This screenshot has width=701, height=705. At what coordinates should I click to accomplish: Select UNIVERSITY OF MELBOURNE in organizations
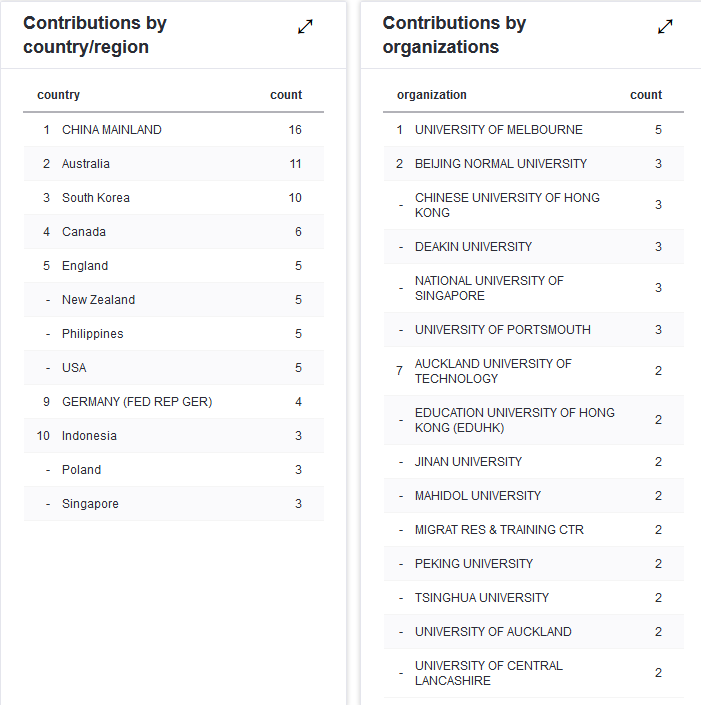click(499, 130)
